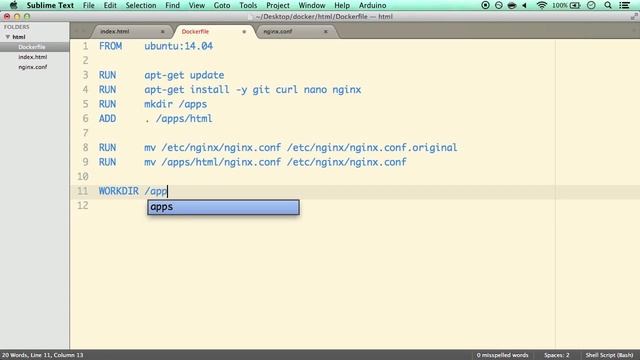Click the menu bar icon left of volume
The width and height of the screenshot is (640, 360).
tap(511, 5)
